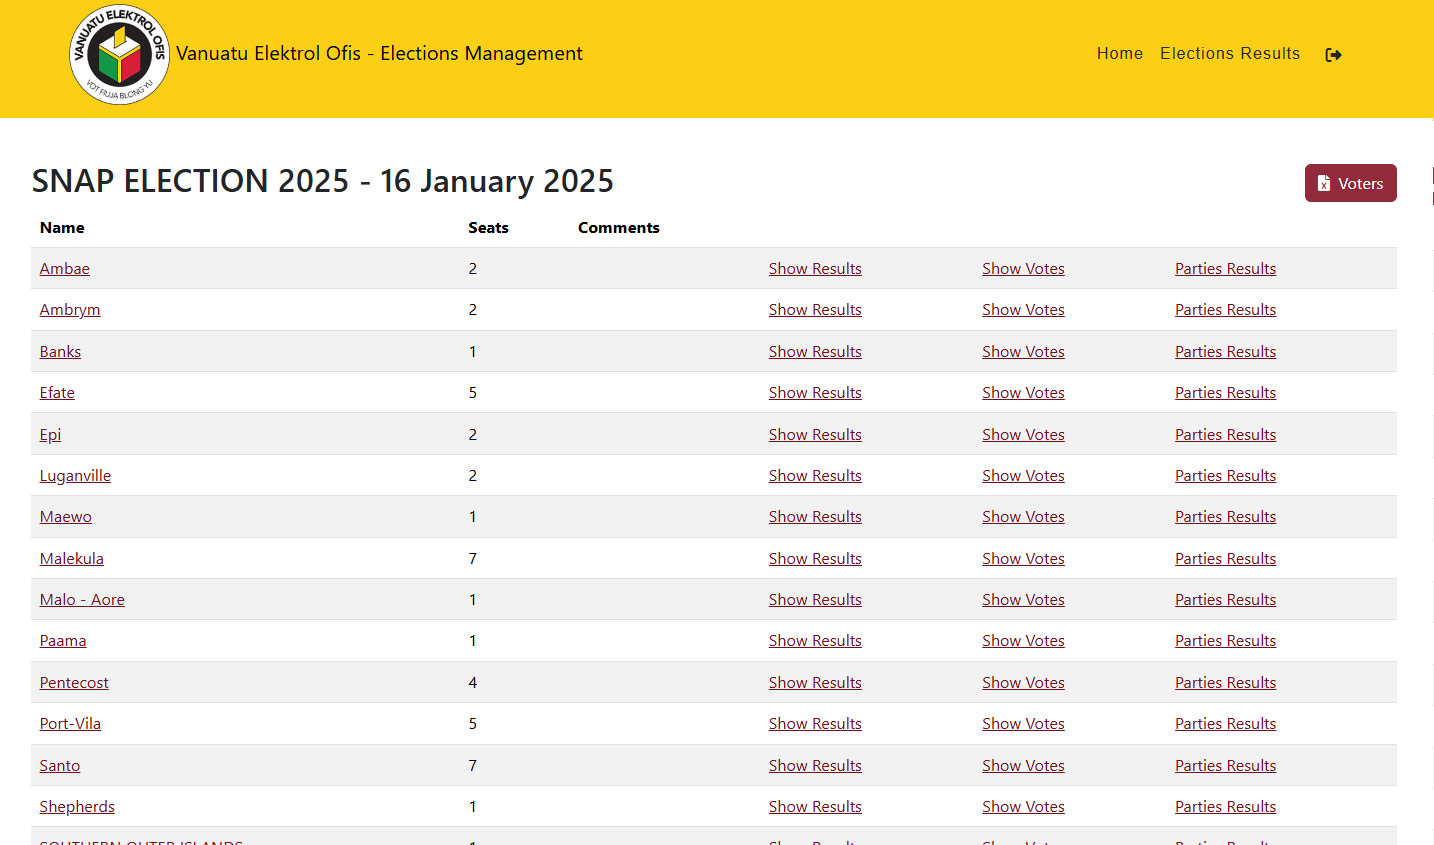The height and width of the screenshot is (845, 1434).
Task: Click the logout icon in header
Action: (x=1333, y=55)
